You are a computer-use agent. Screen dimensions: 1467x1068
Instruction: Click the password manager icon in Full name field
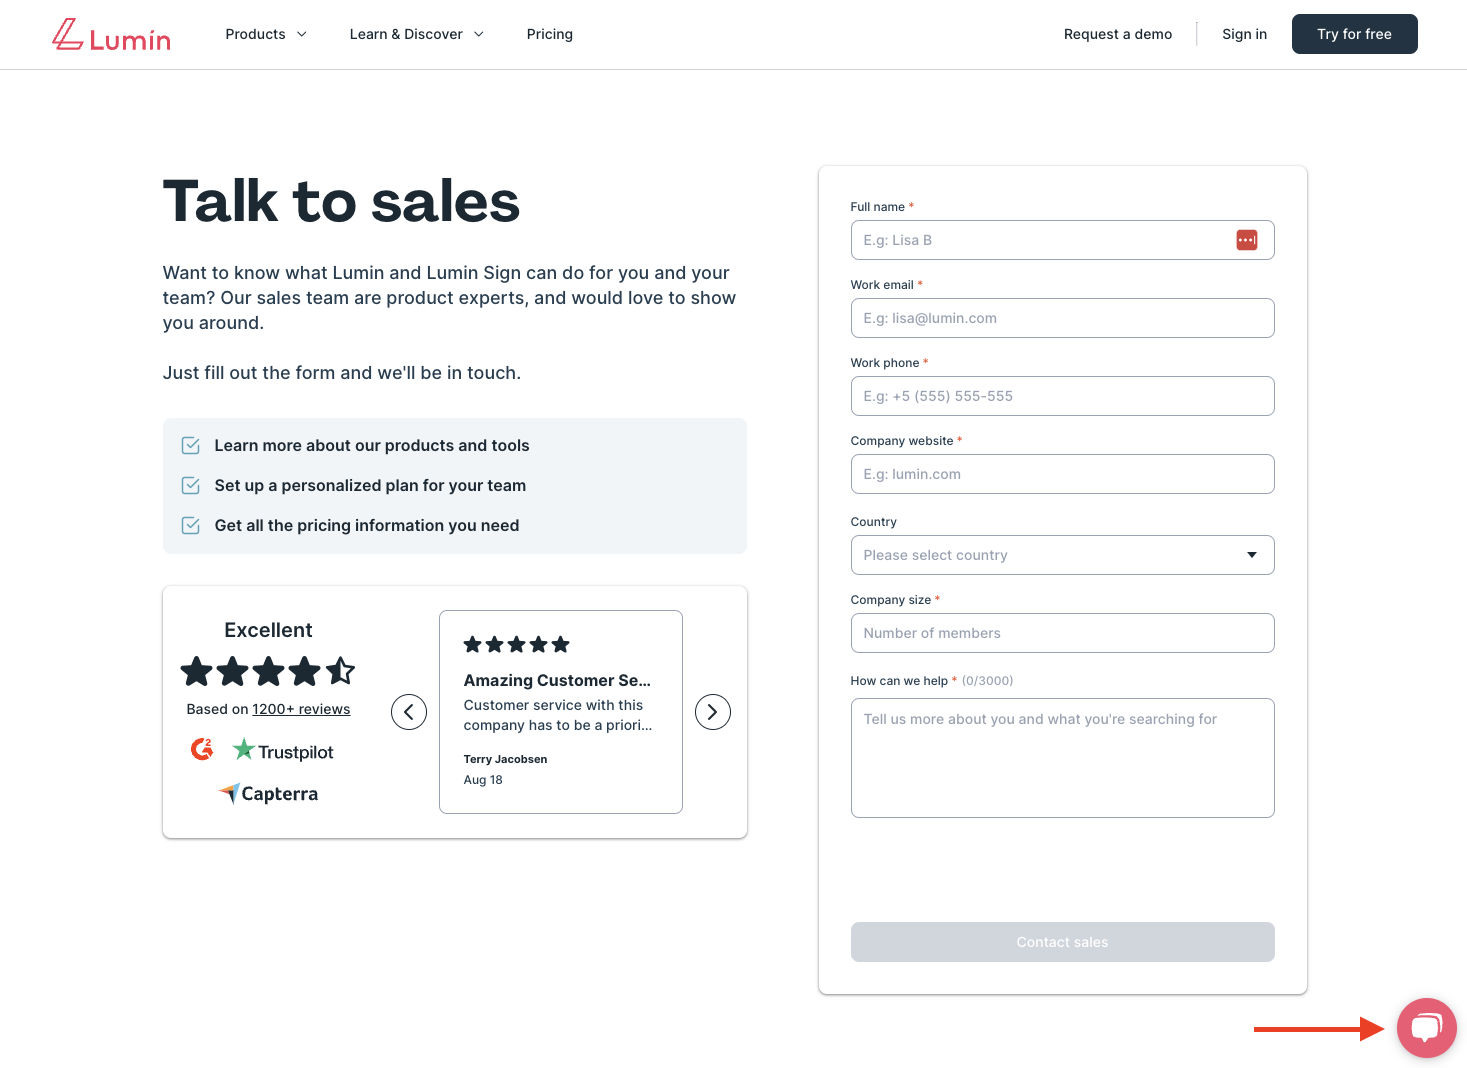1246,240
